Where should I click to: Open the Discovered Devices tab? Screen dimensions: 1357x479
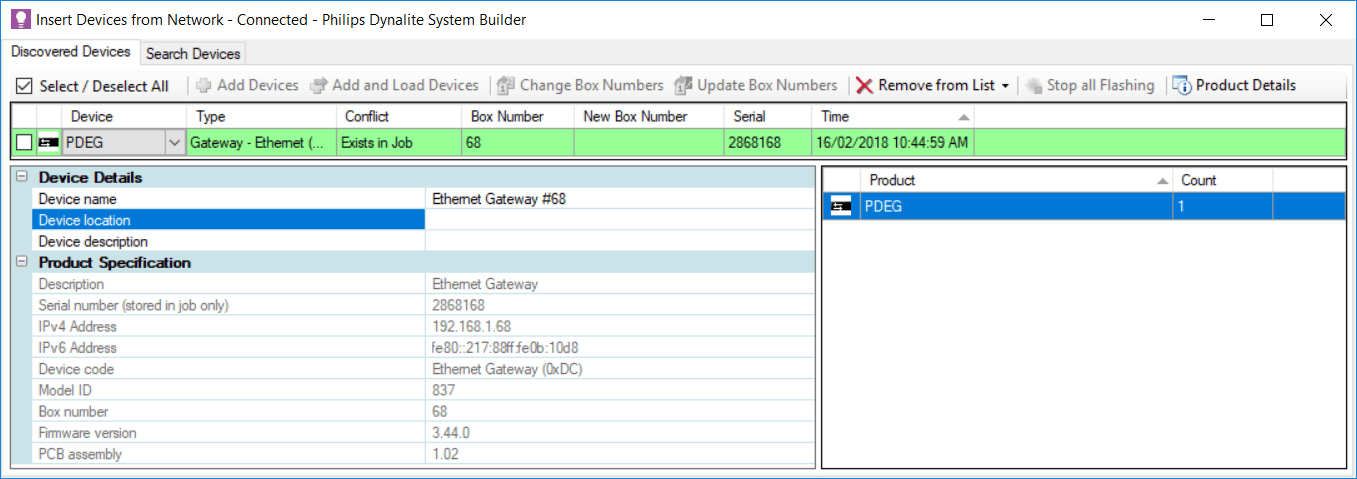[x=71, y=52]
